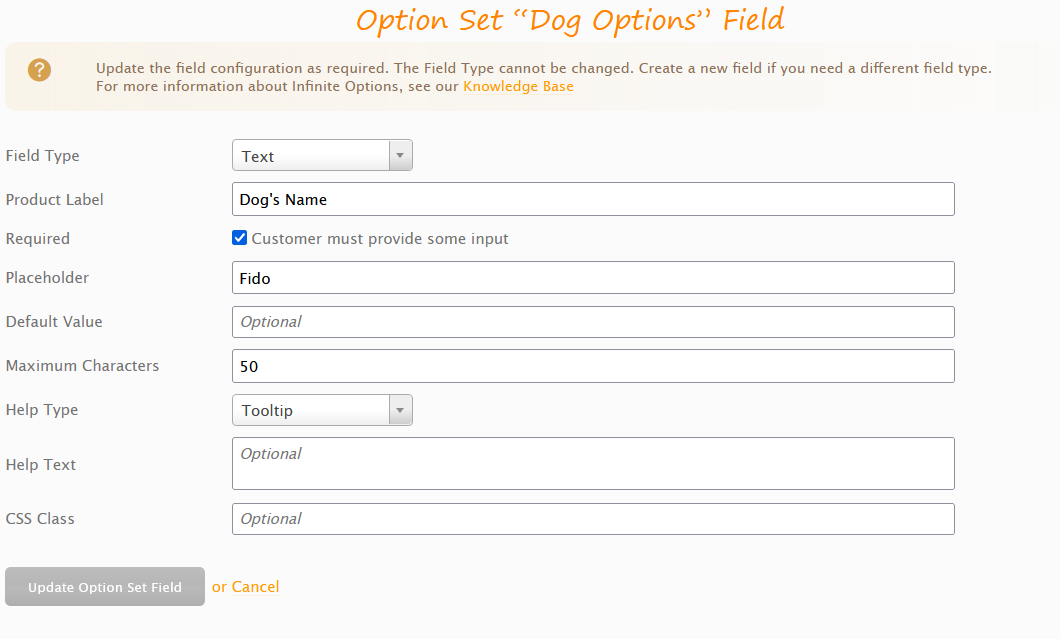
Task: Click the Product Label input field
Action: pos(593,199)
